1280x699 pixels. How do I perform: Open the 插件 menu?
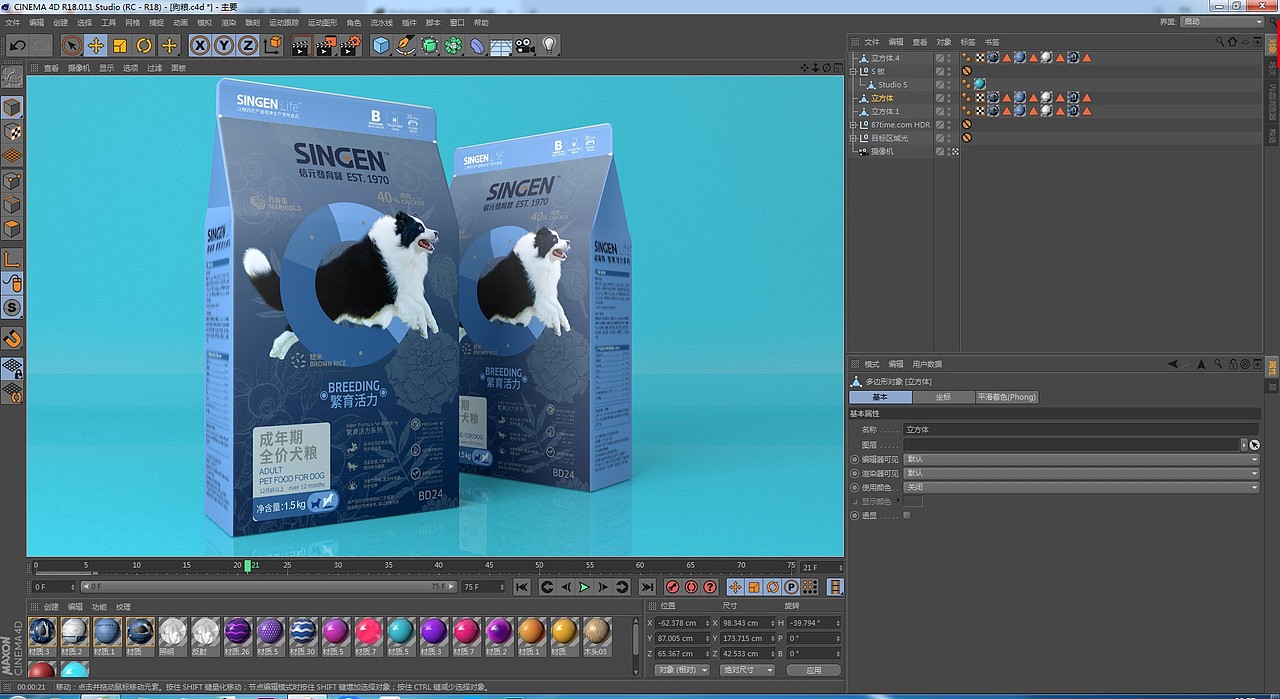[409, 22]
